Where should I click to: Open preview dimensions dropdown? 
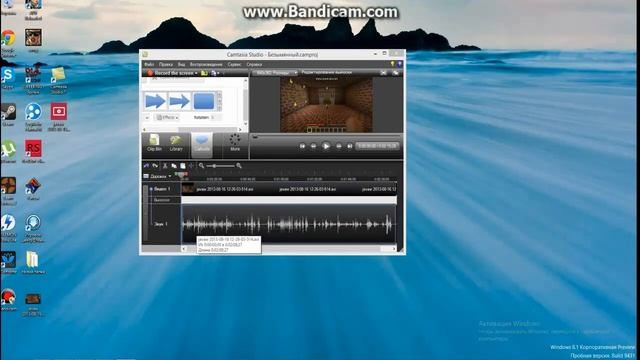tap(275, 73)
